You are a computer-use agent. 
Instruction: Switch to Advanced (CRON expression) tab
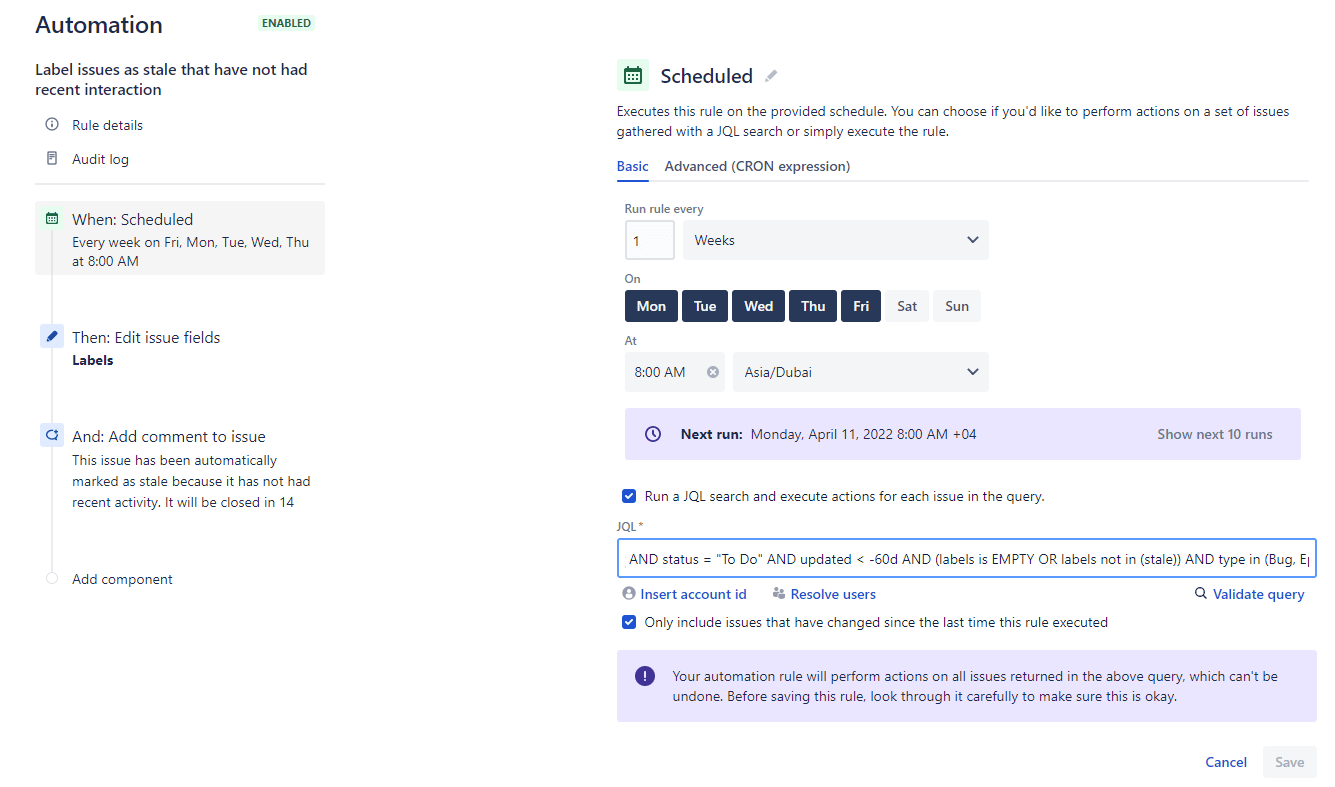757,167
